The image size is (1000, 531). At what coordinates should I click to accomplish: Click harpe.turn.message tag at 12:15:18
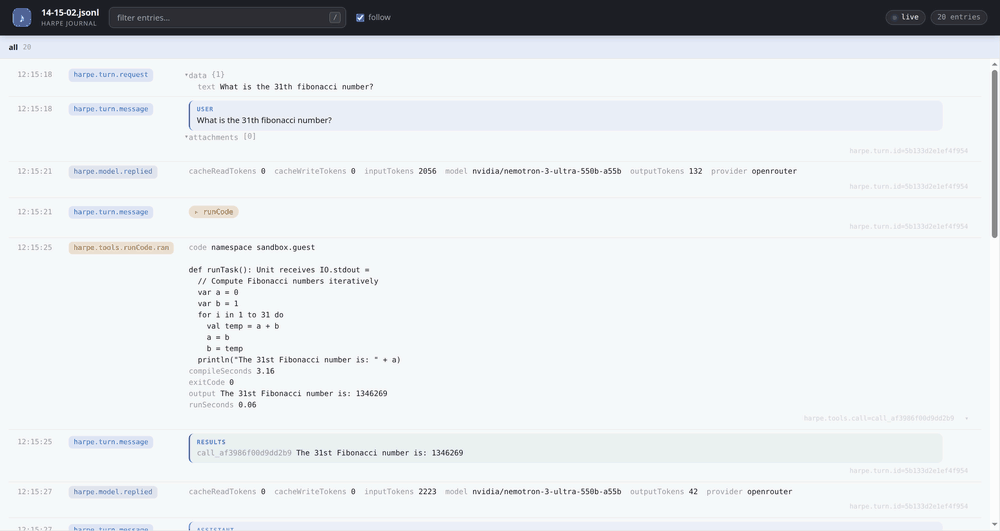click(x=110, y=109)
